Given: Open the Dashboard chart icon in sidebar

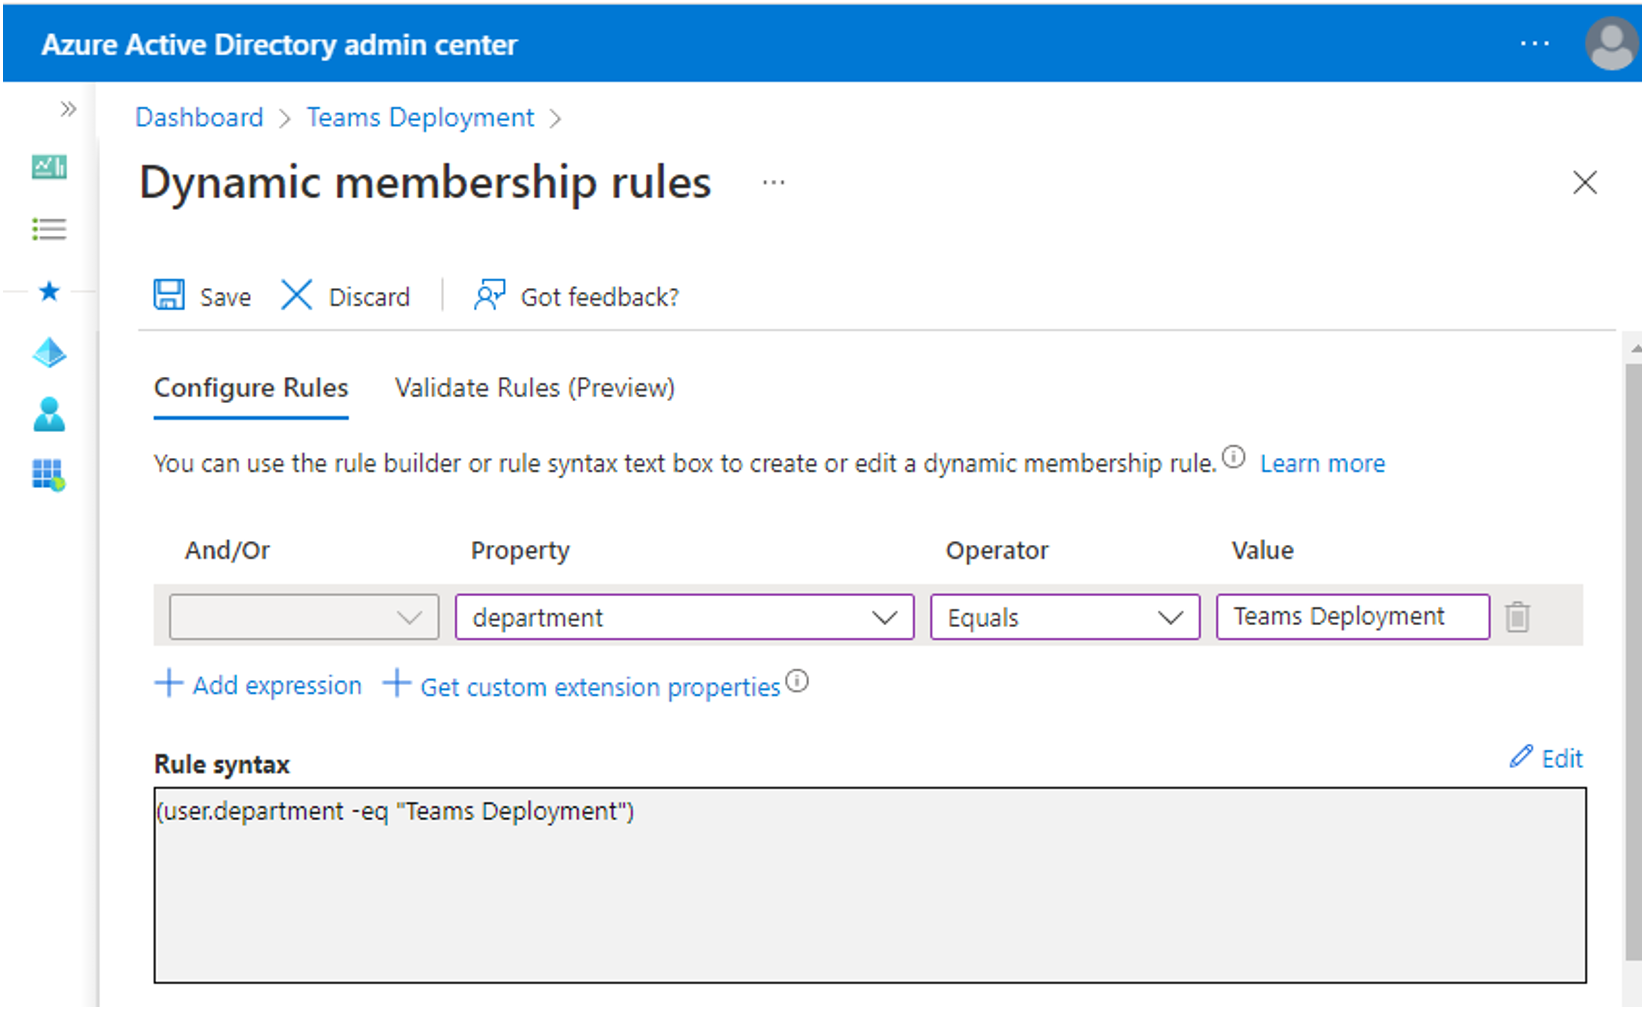Looking at the screenshot, I should click(49, 167).
